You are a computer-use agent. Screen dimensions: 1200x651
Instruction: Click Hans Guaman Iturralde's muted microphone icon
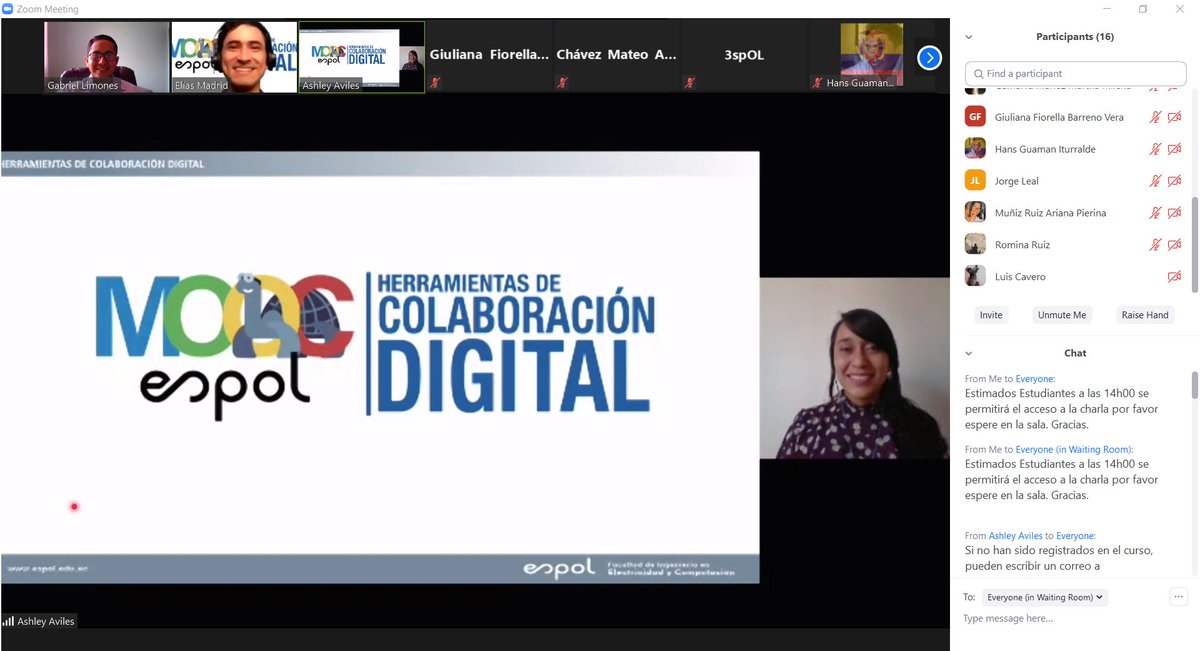tap(1155, 149)
